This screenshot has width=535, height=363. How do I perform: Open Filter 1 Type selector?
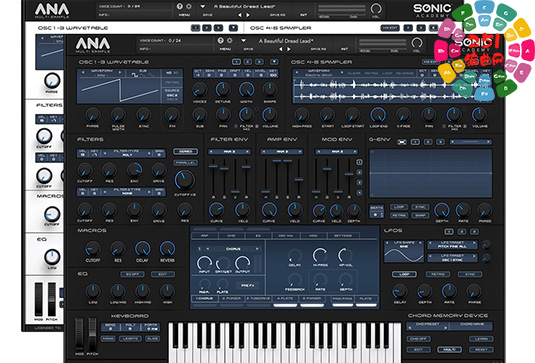tap(127, 153)
